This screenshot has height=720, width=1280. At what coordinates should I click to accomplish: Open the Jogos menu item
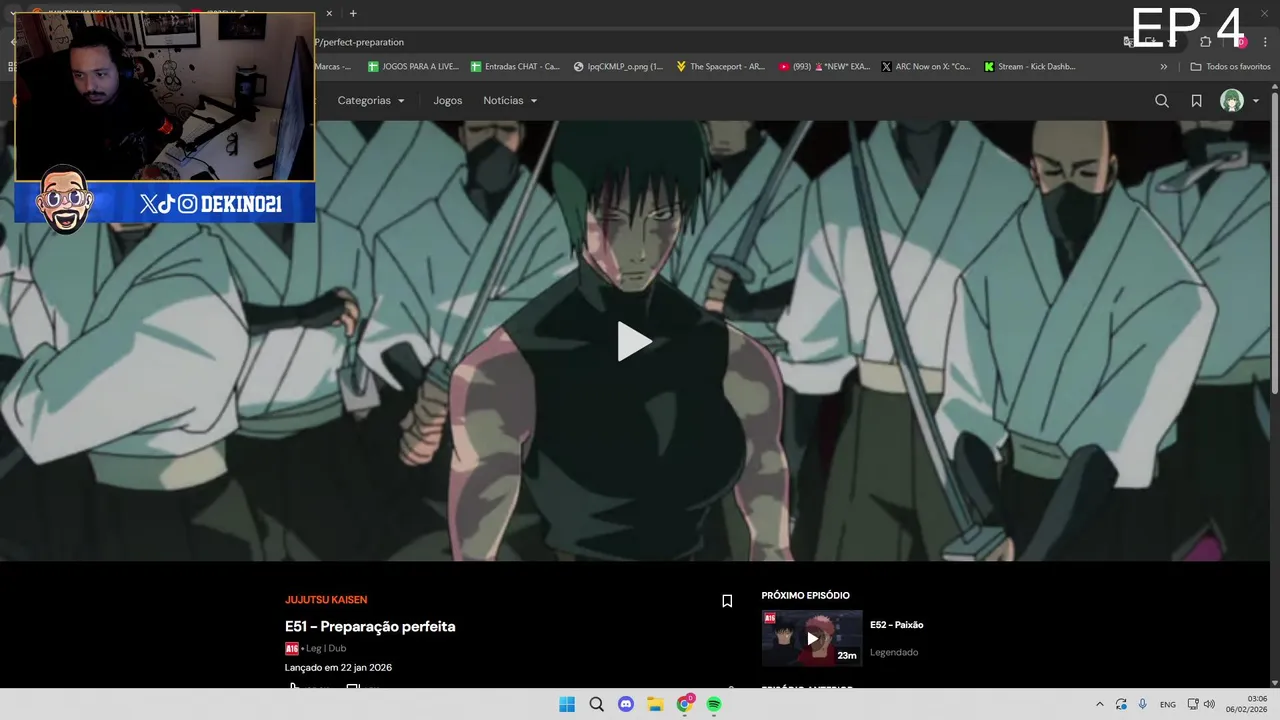[x=448, y=101]
